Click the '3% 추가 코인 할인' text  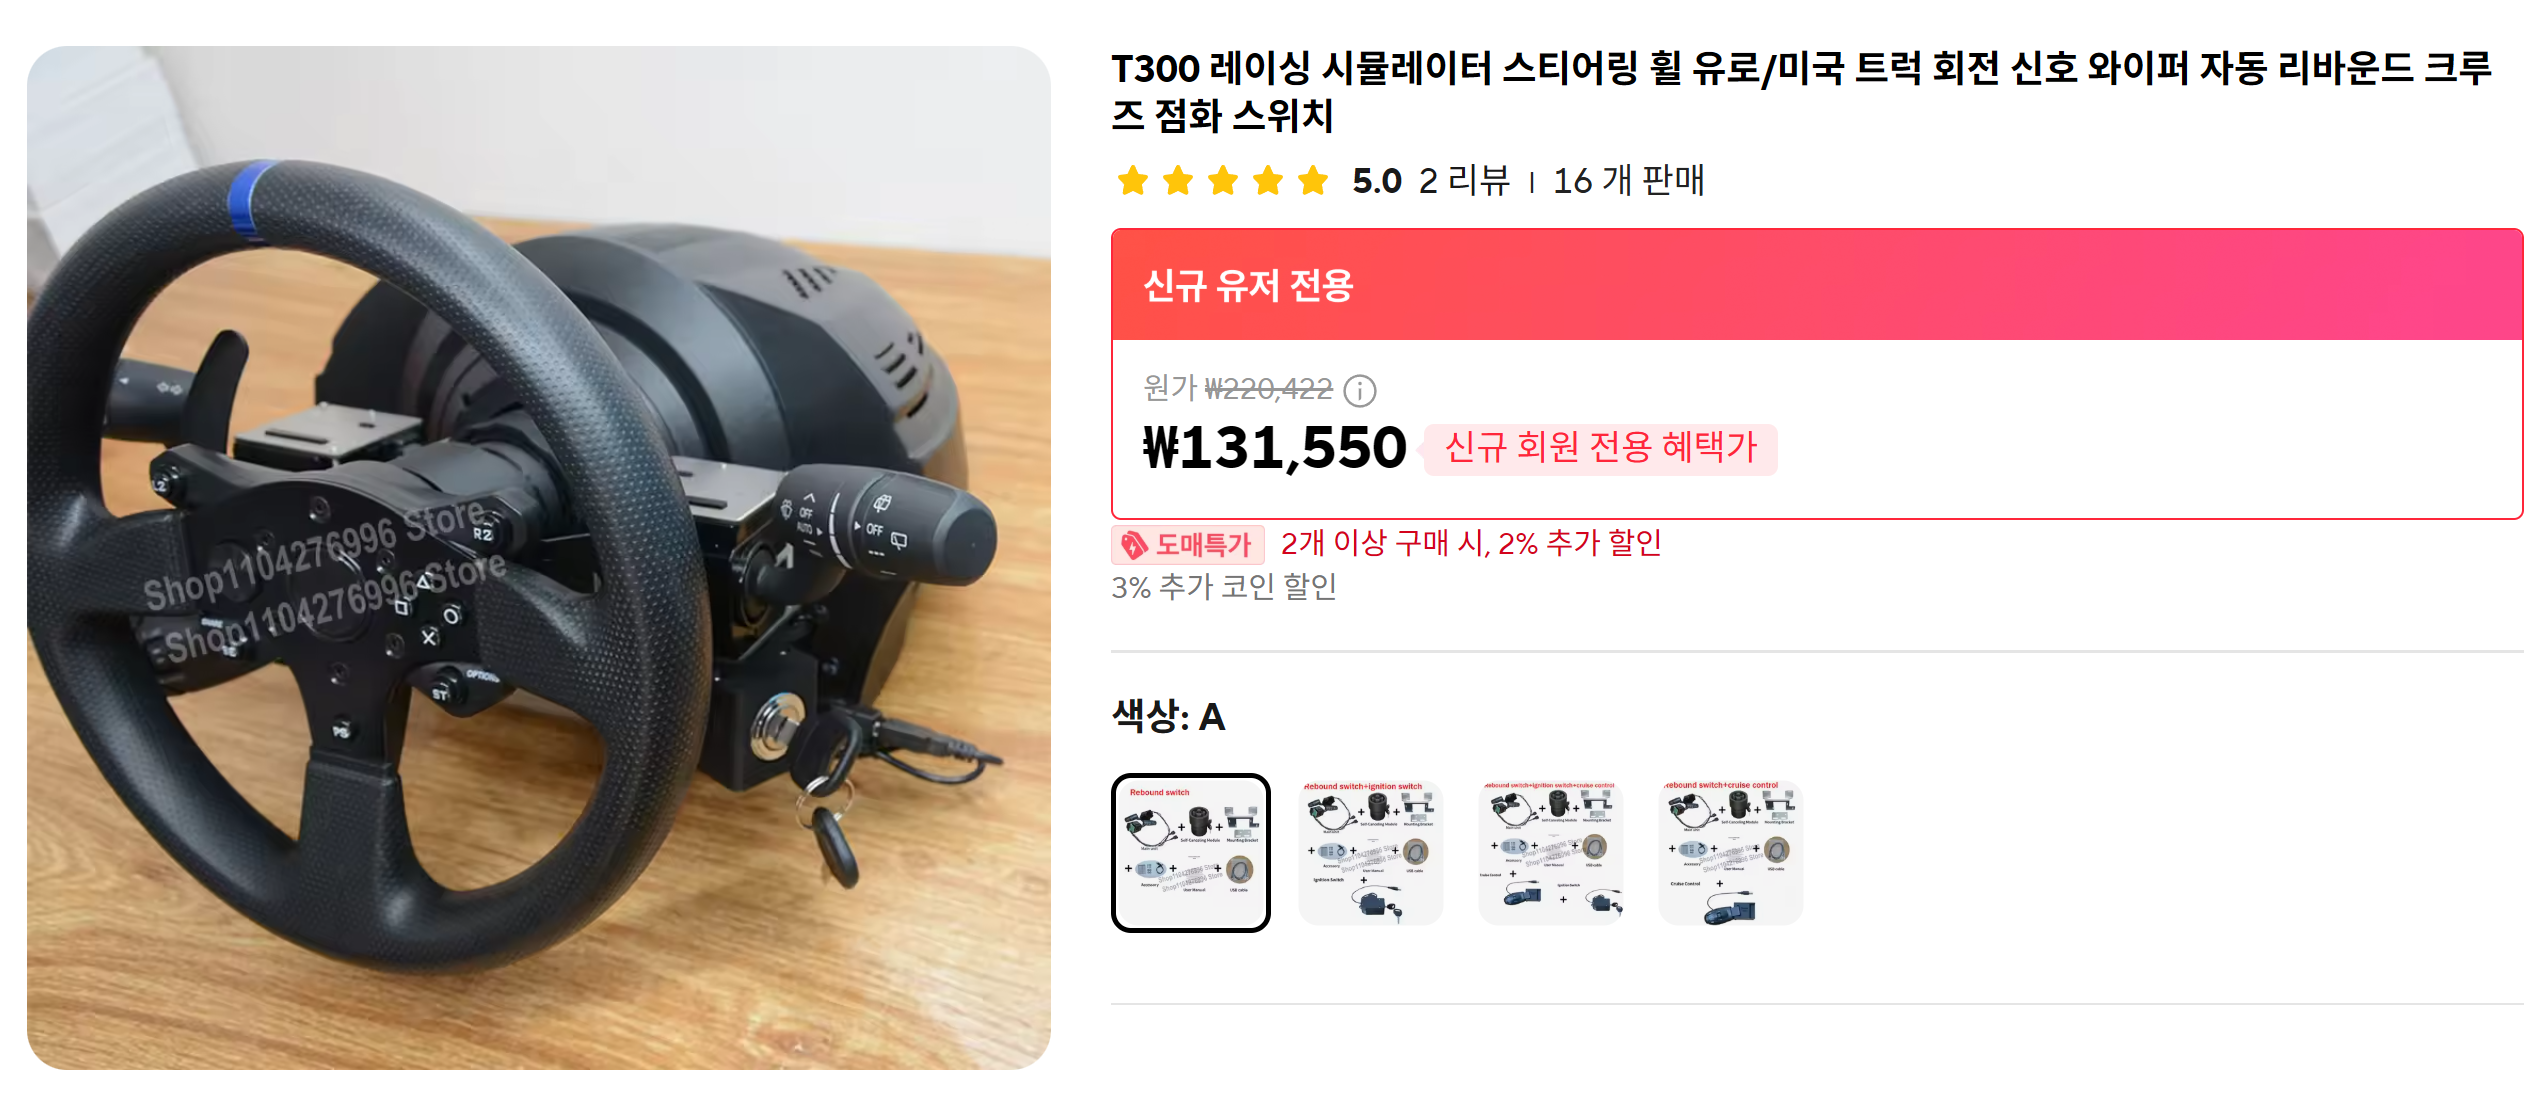pos(1224,587)
